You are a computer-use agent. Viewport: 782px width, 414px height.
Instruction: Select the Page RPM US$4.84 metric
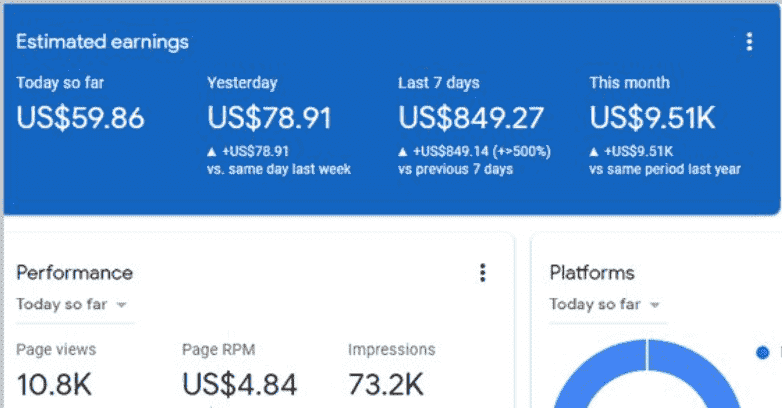[x=239, y=383]
